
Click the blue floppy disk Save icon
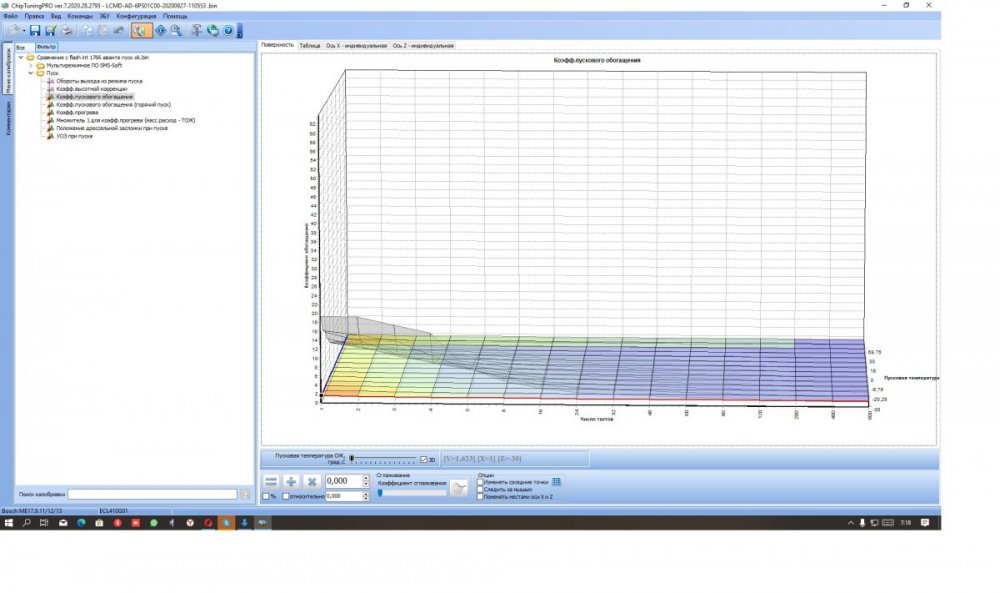tap(34, 31)
